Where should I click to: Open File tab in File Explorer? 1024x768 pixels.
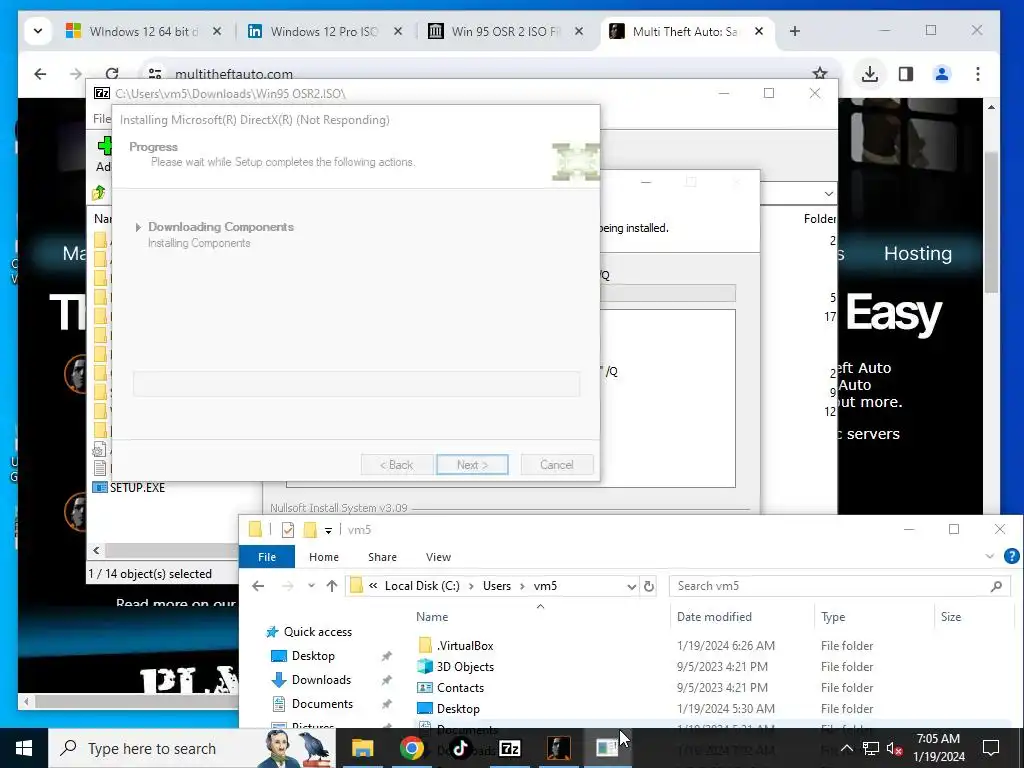point(266,557)
